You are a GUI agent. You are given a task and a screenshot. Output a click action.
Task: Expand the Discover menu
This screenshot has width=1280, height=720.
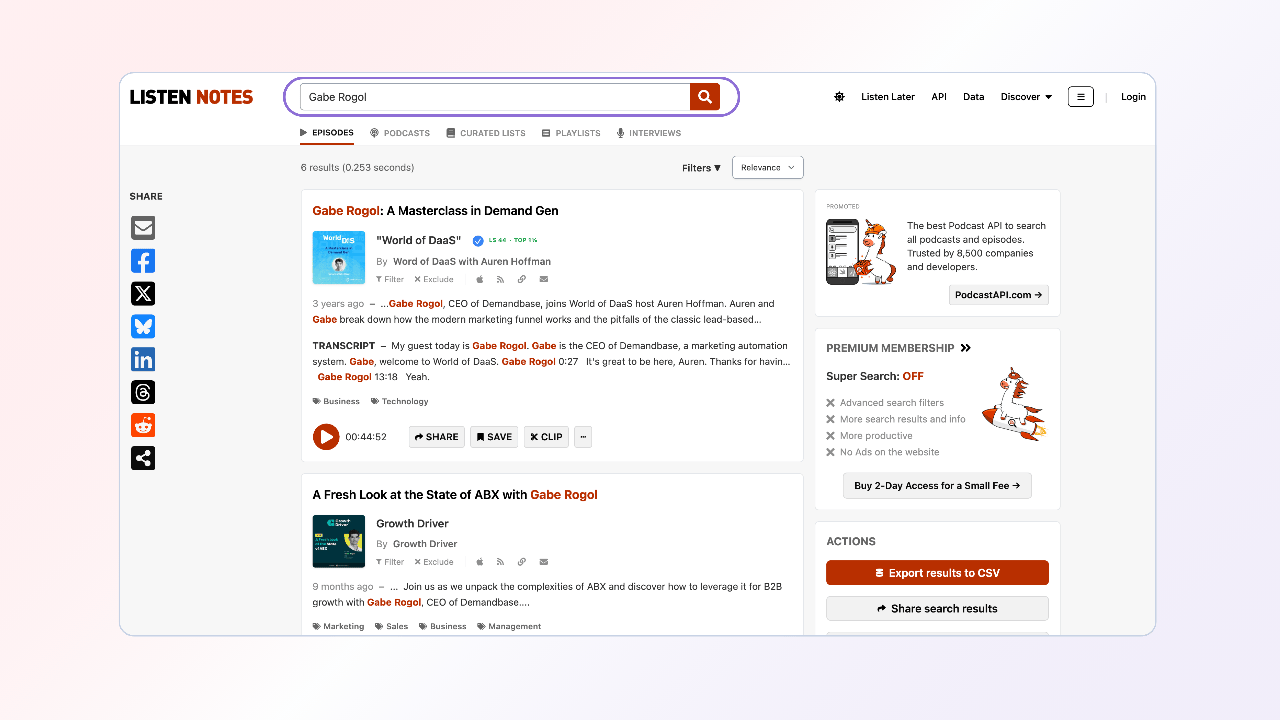[x=1026, y=97]
